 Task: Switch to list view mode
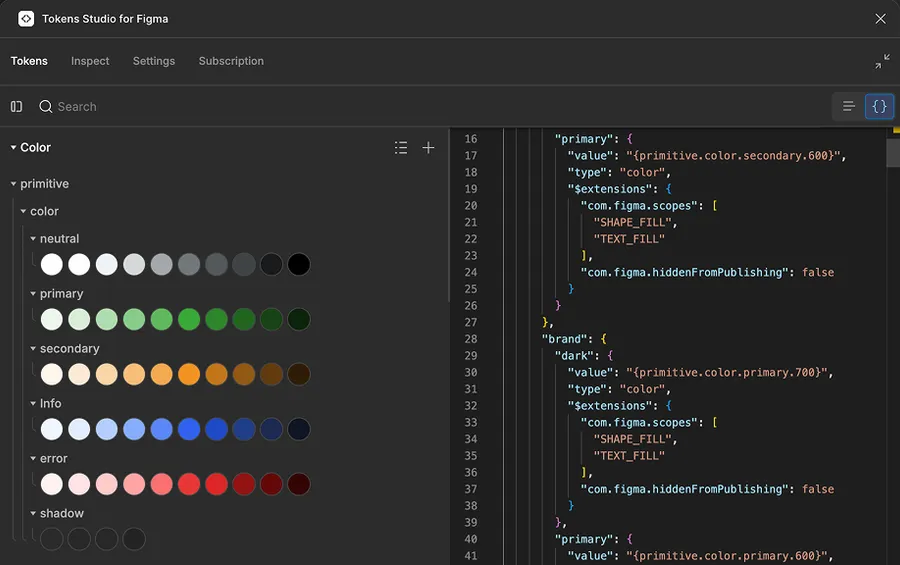[x=849, y=106]
